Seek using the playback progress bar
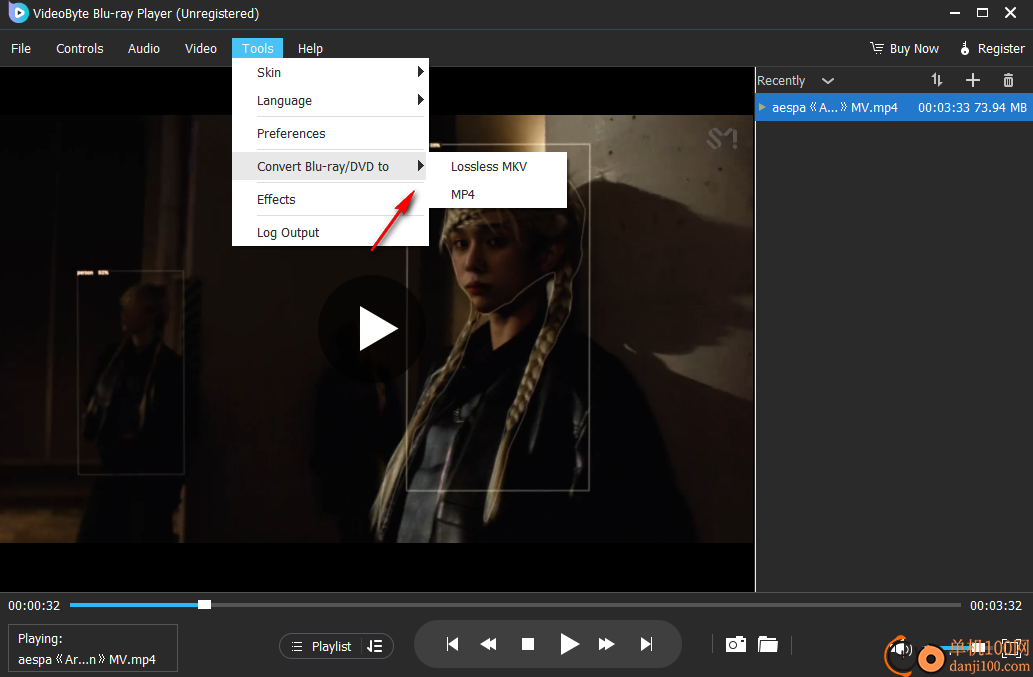Viewport: 1033px width, 677px height. 515,605
